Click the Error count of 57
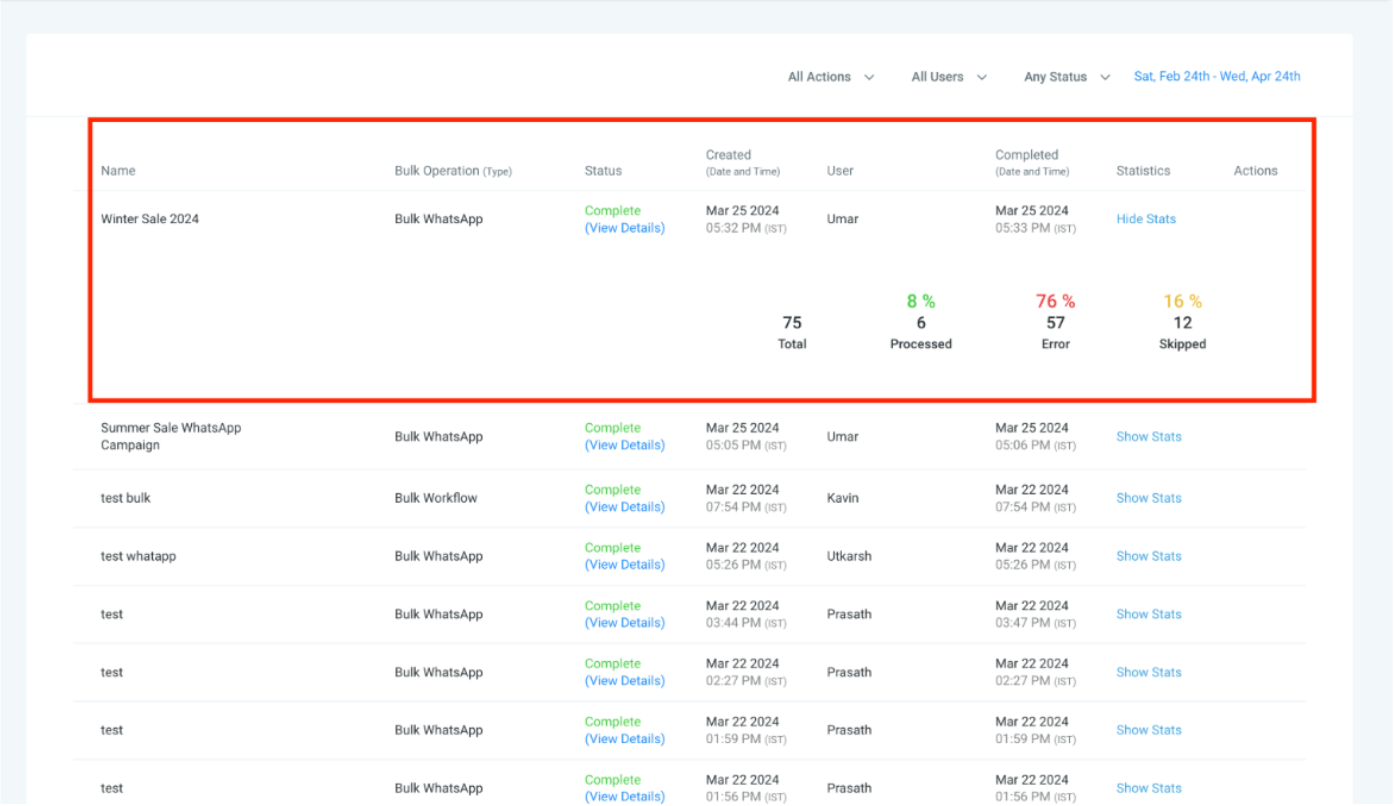Image resolution: width=1394 pixels, height=806 pixels. 1055,323
